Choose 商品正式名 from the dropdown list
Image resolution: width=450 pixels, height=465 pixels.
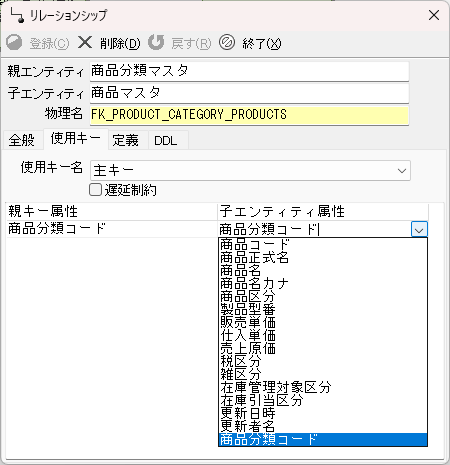click(x=323, y=257)
